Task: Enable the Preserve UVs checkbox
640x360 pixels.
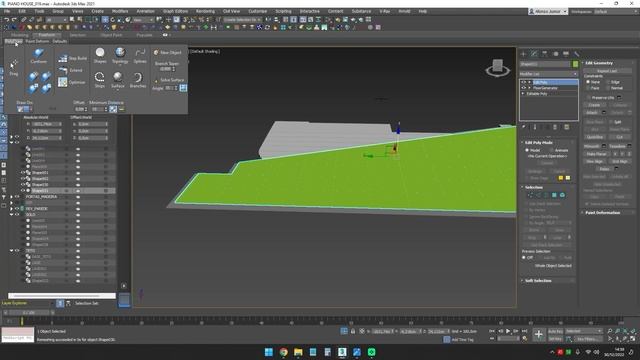Action: pos(588,98)
